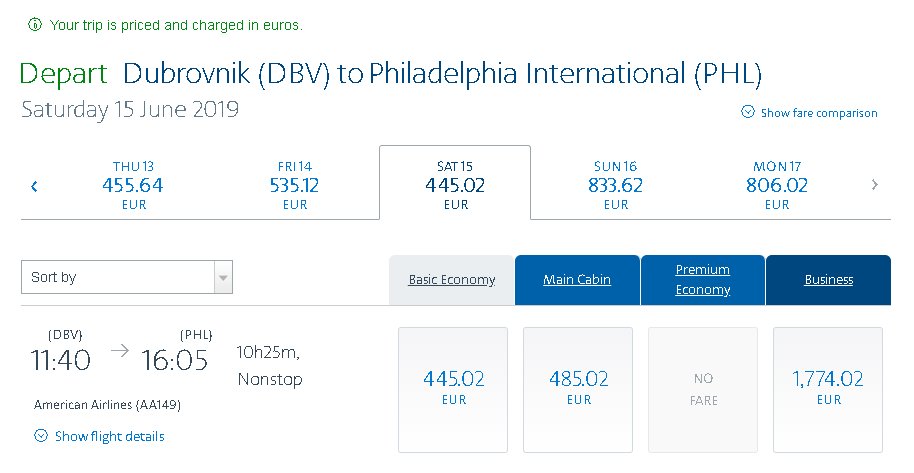Click the next dates right arrow
Viewport: 914px width, 473px height.
click(874, 185)
